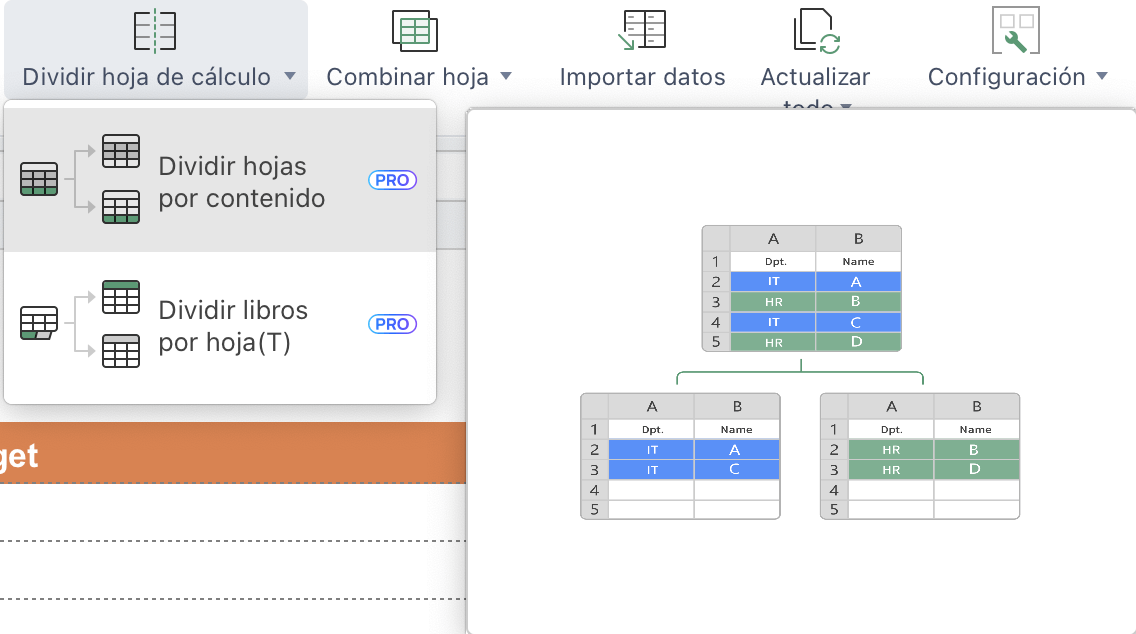The image size is (1136, 634).
Task: Select "Dividir hojas por contenido" menu text
Action: 242,182
